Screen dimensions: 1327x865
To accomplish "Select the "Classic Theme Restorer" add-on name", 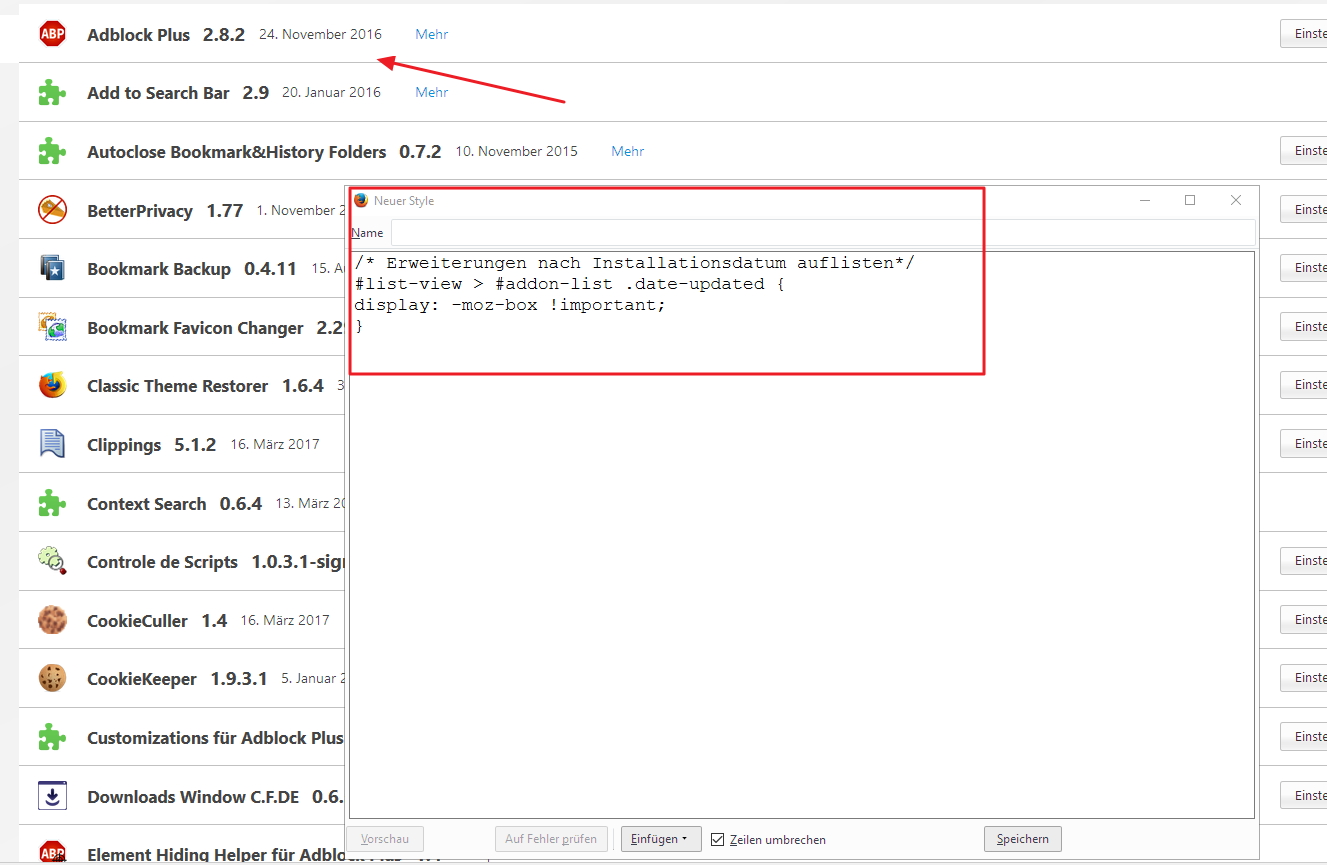I will coord(178,386).
